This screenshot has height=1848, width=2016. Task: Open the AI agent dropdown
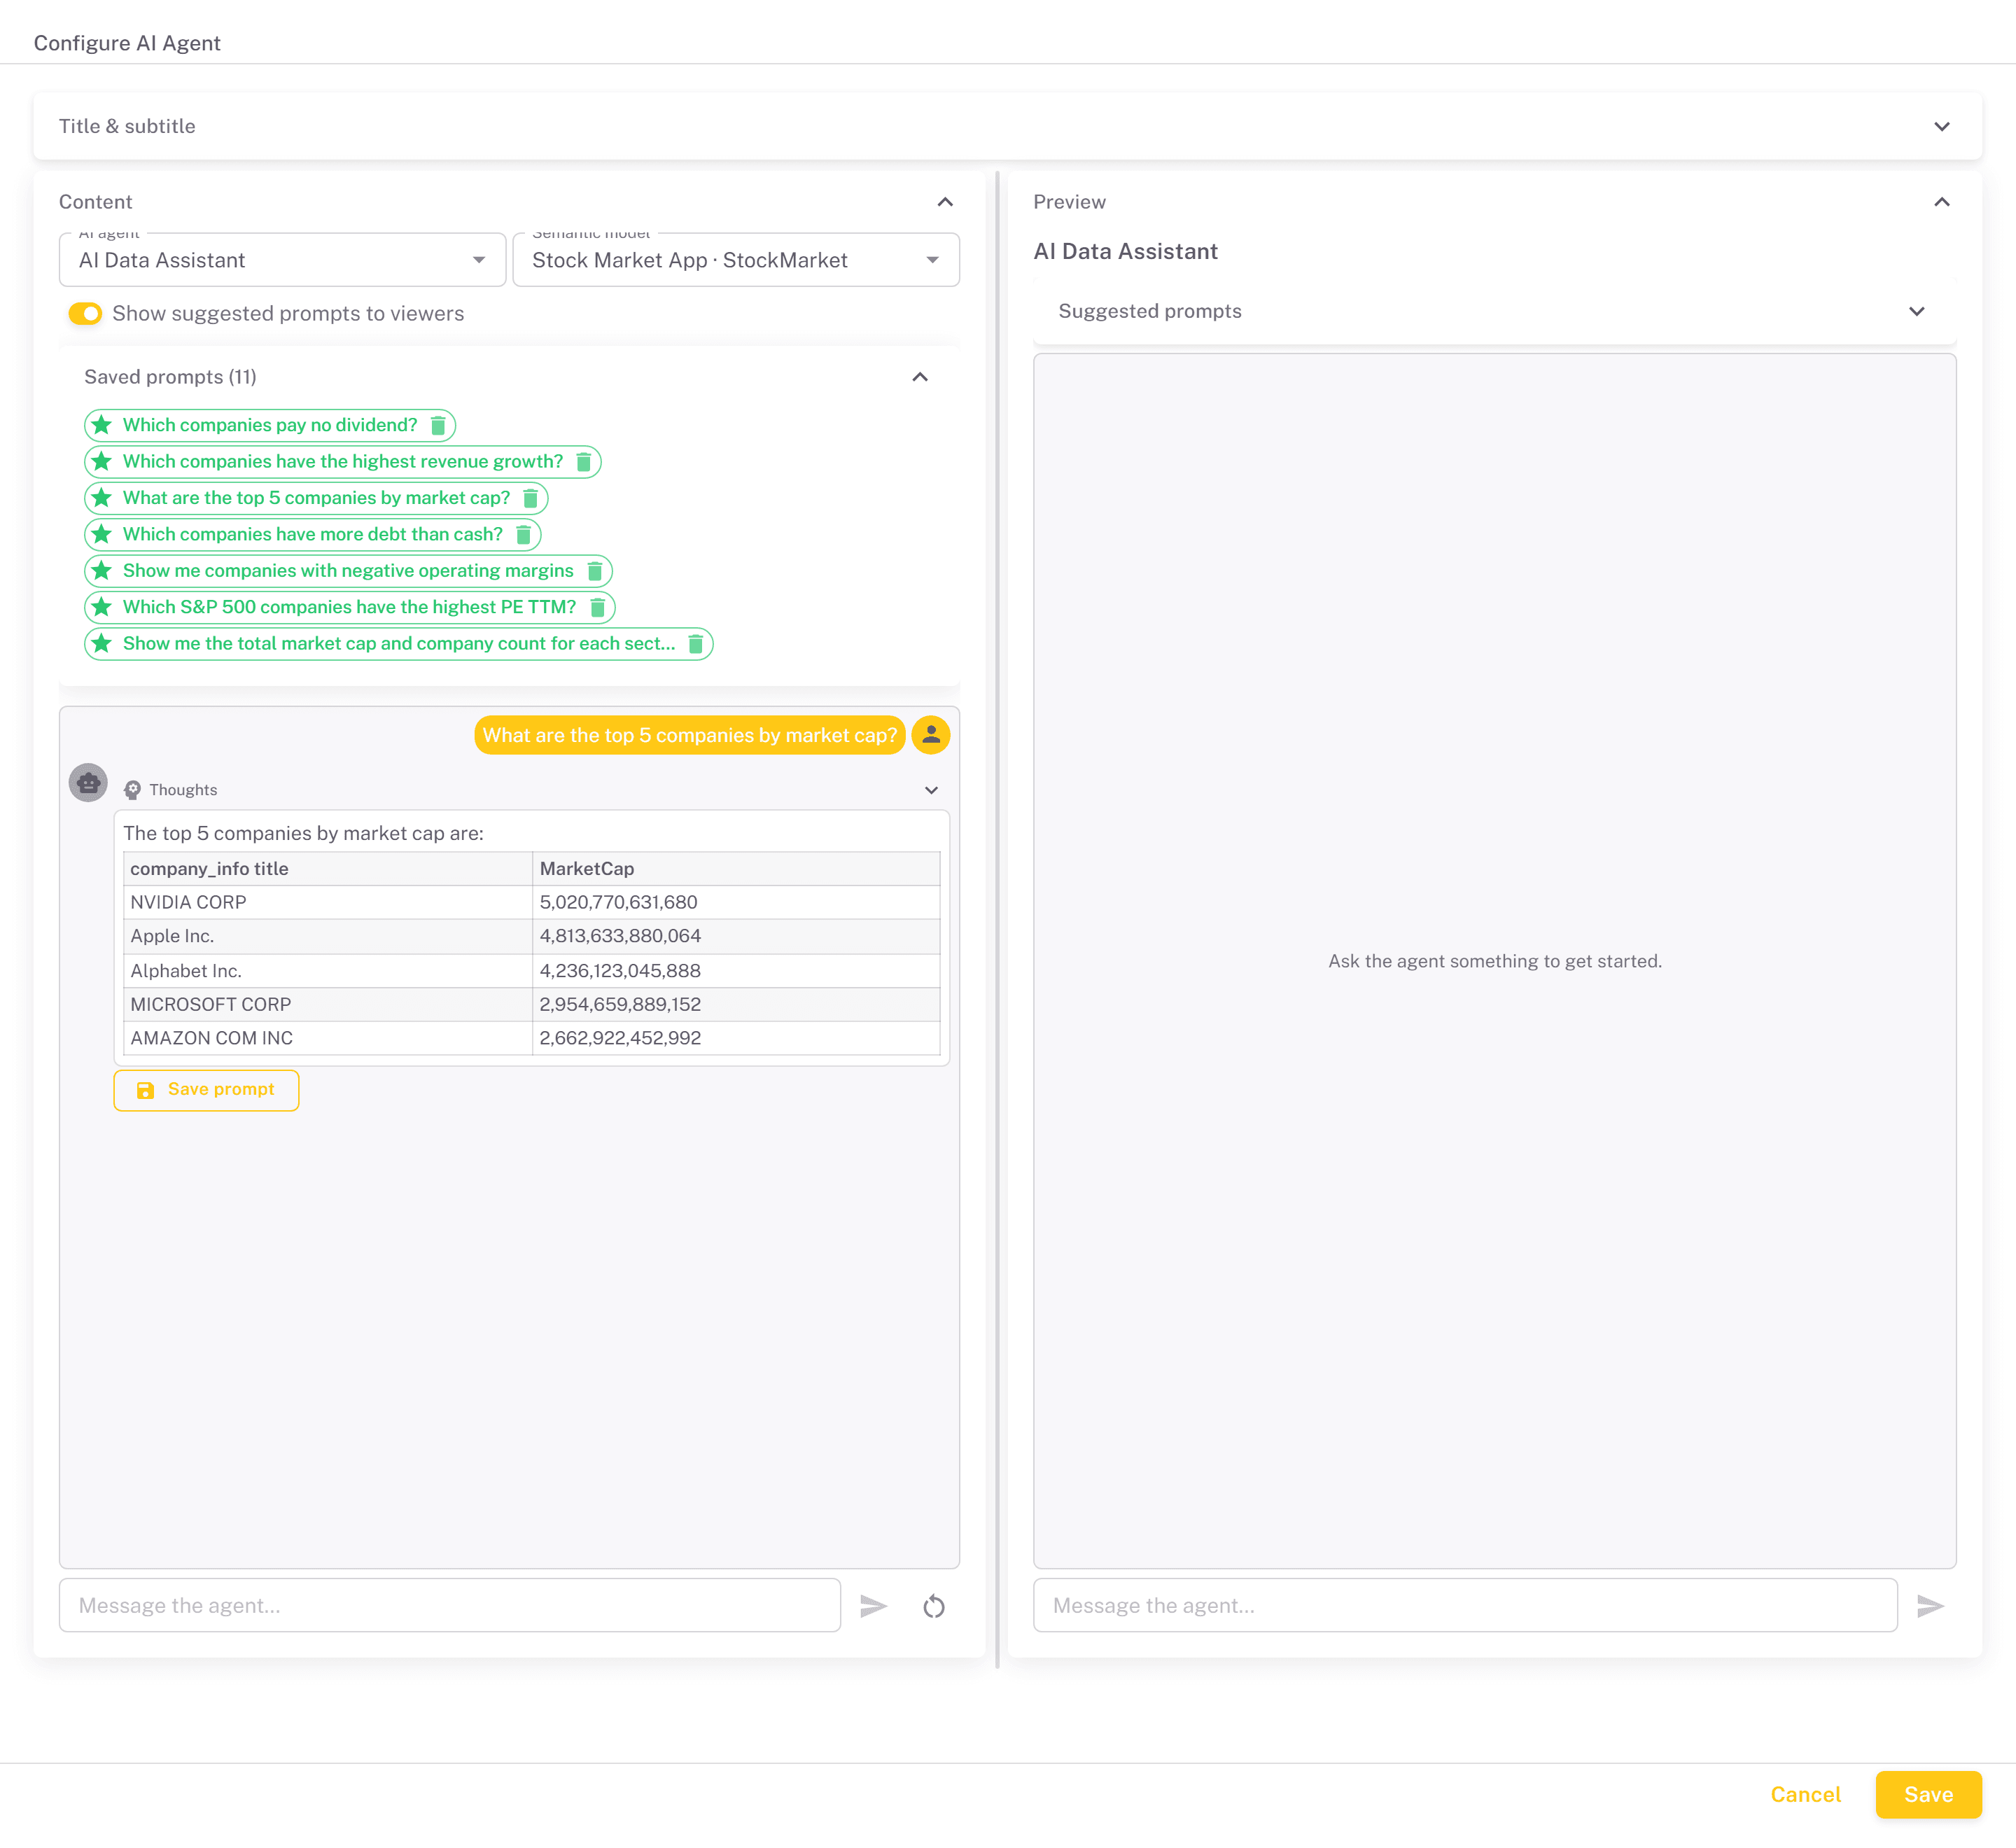[x=282, y=260]
